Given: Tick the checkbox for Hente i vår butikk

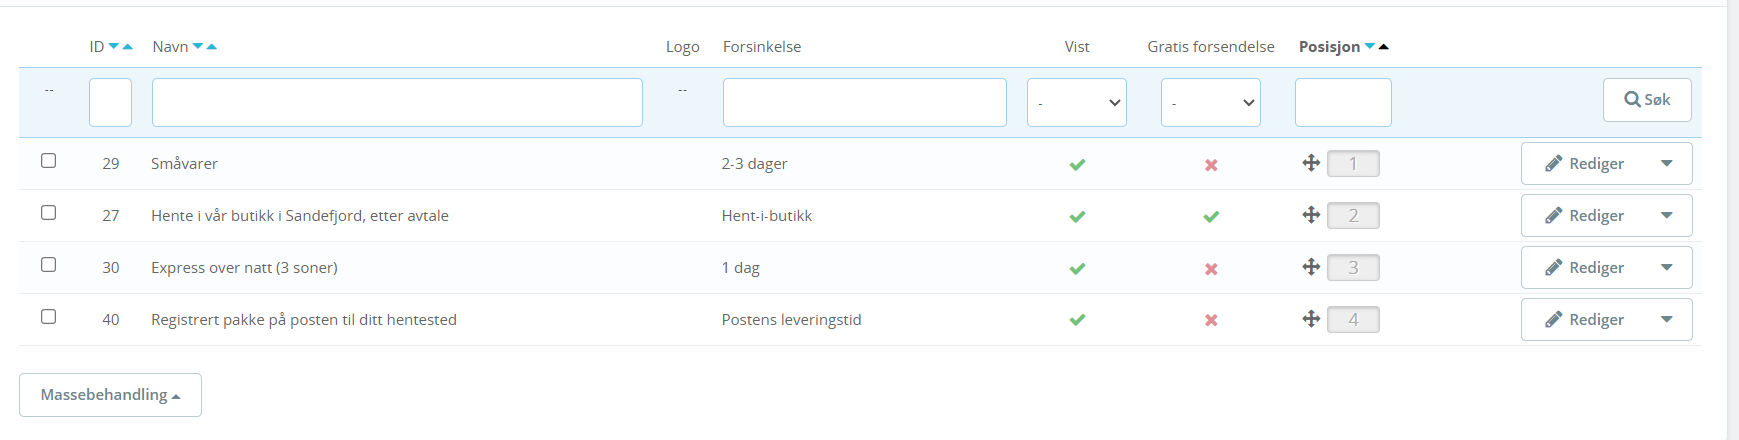Looking at the screenshot, I should [x=48, y=213].
